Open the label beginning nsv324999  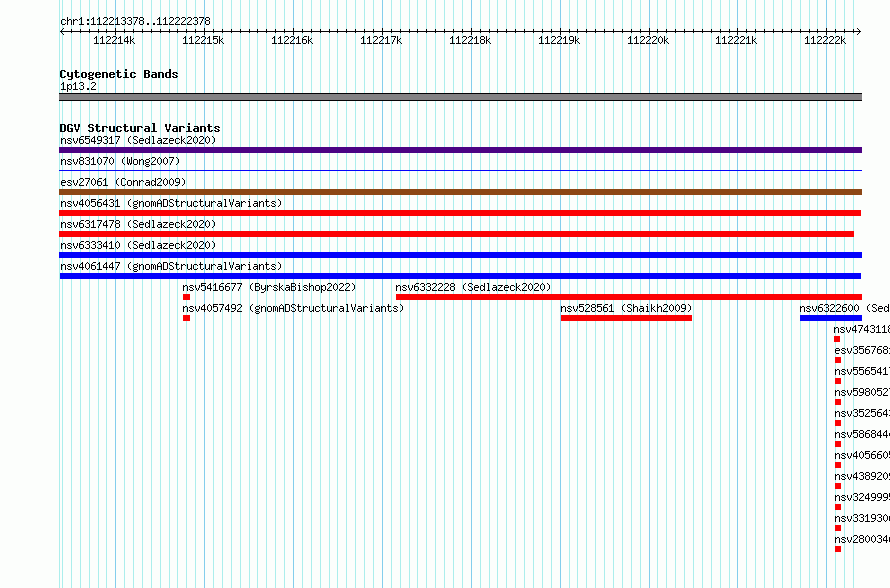click(x=862, y=497)
